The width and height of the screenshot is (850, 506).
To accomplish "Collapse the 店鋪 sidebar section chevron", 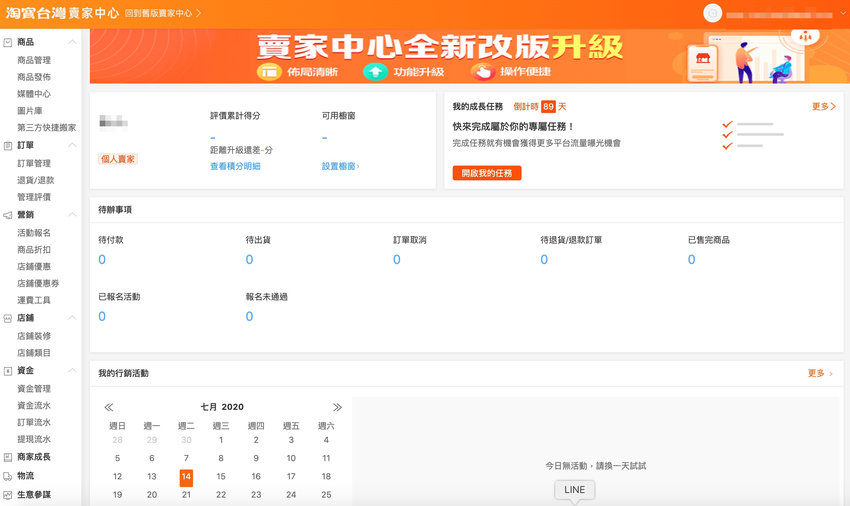I will click(x=72, y=318).
